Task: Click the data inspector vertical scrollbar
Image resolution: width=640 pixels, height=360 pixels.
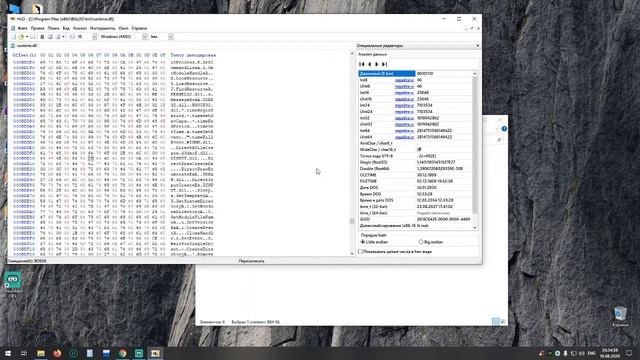Action: pos(475,144)
